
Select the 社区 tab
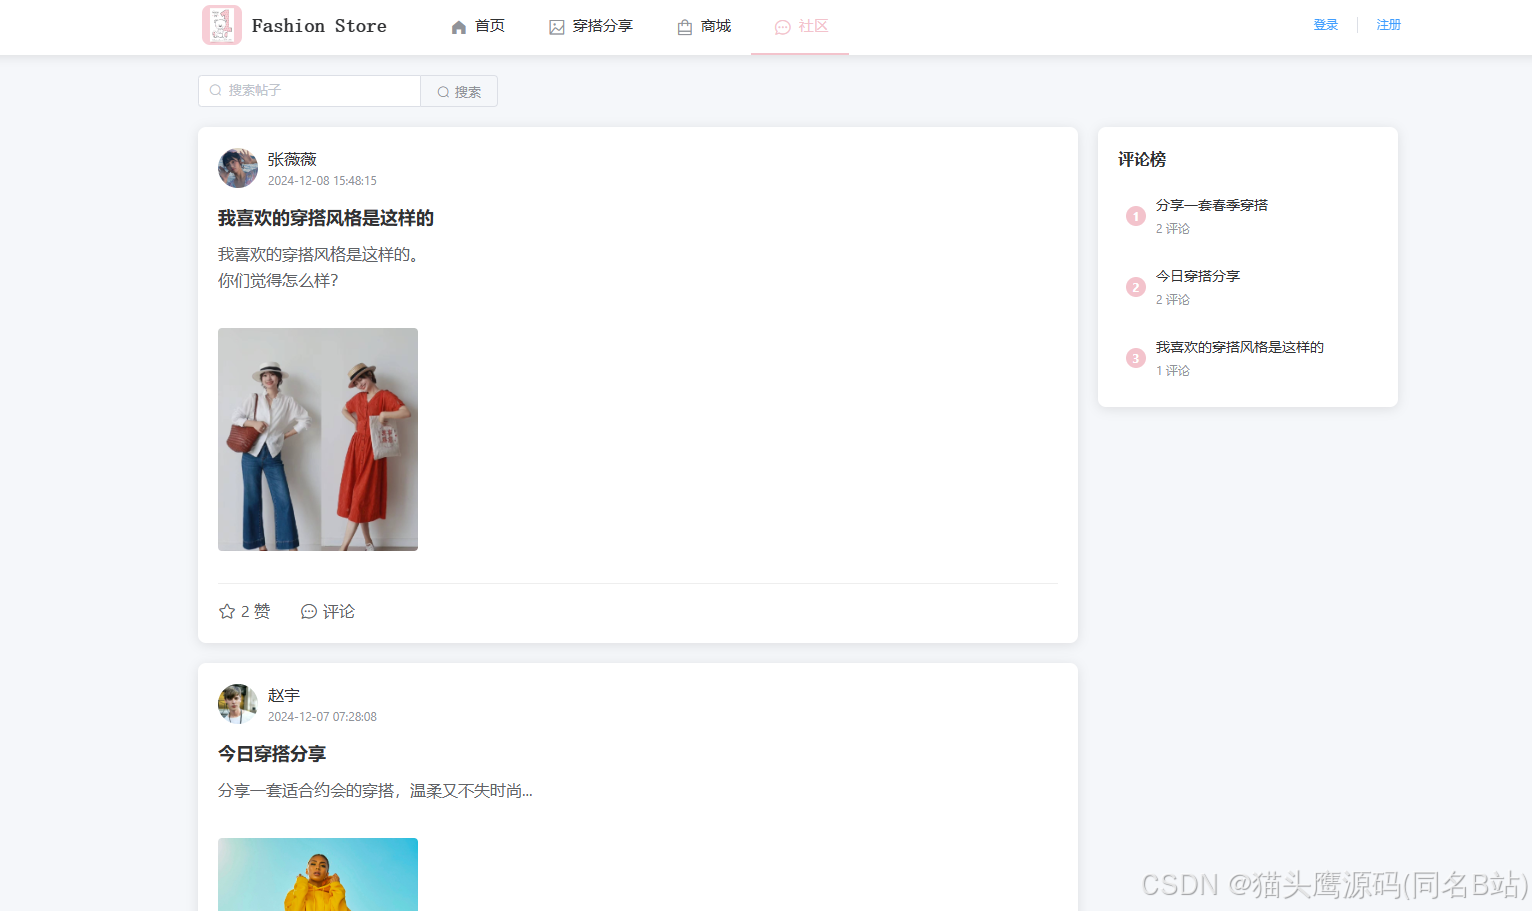pos(800,26)
